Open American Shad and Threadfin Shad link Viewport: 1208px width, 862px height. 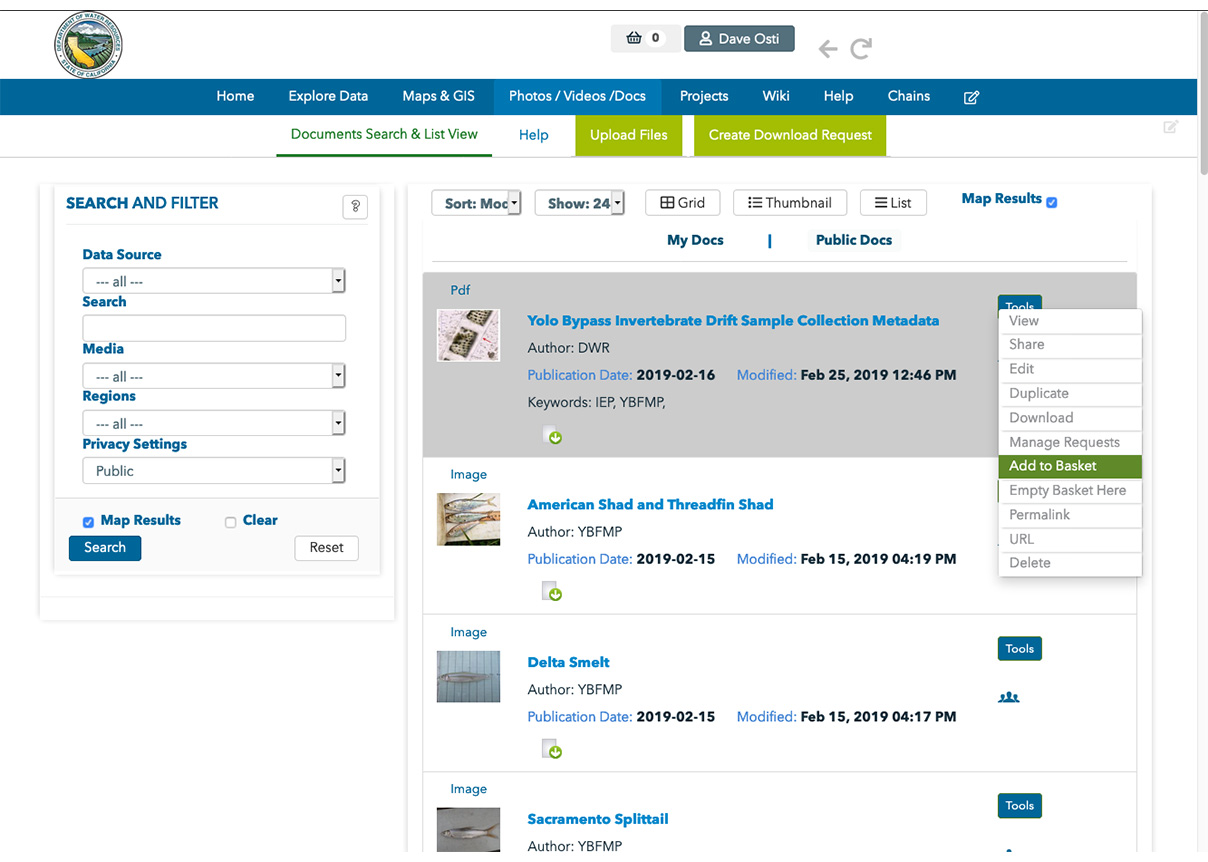click(x=650, y=505)
